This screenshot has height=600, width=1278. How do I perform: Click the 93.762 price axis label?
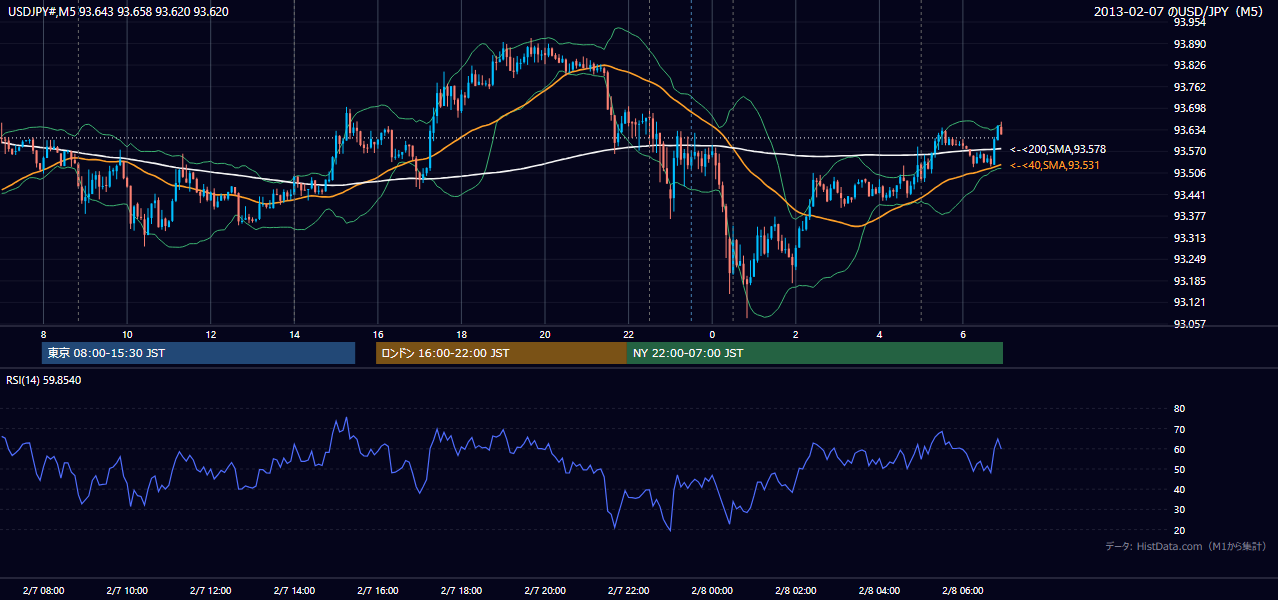pyautogui.click(x=1190, y=87)
